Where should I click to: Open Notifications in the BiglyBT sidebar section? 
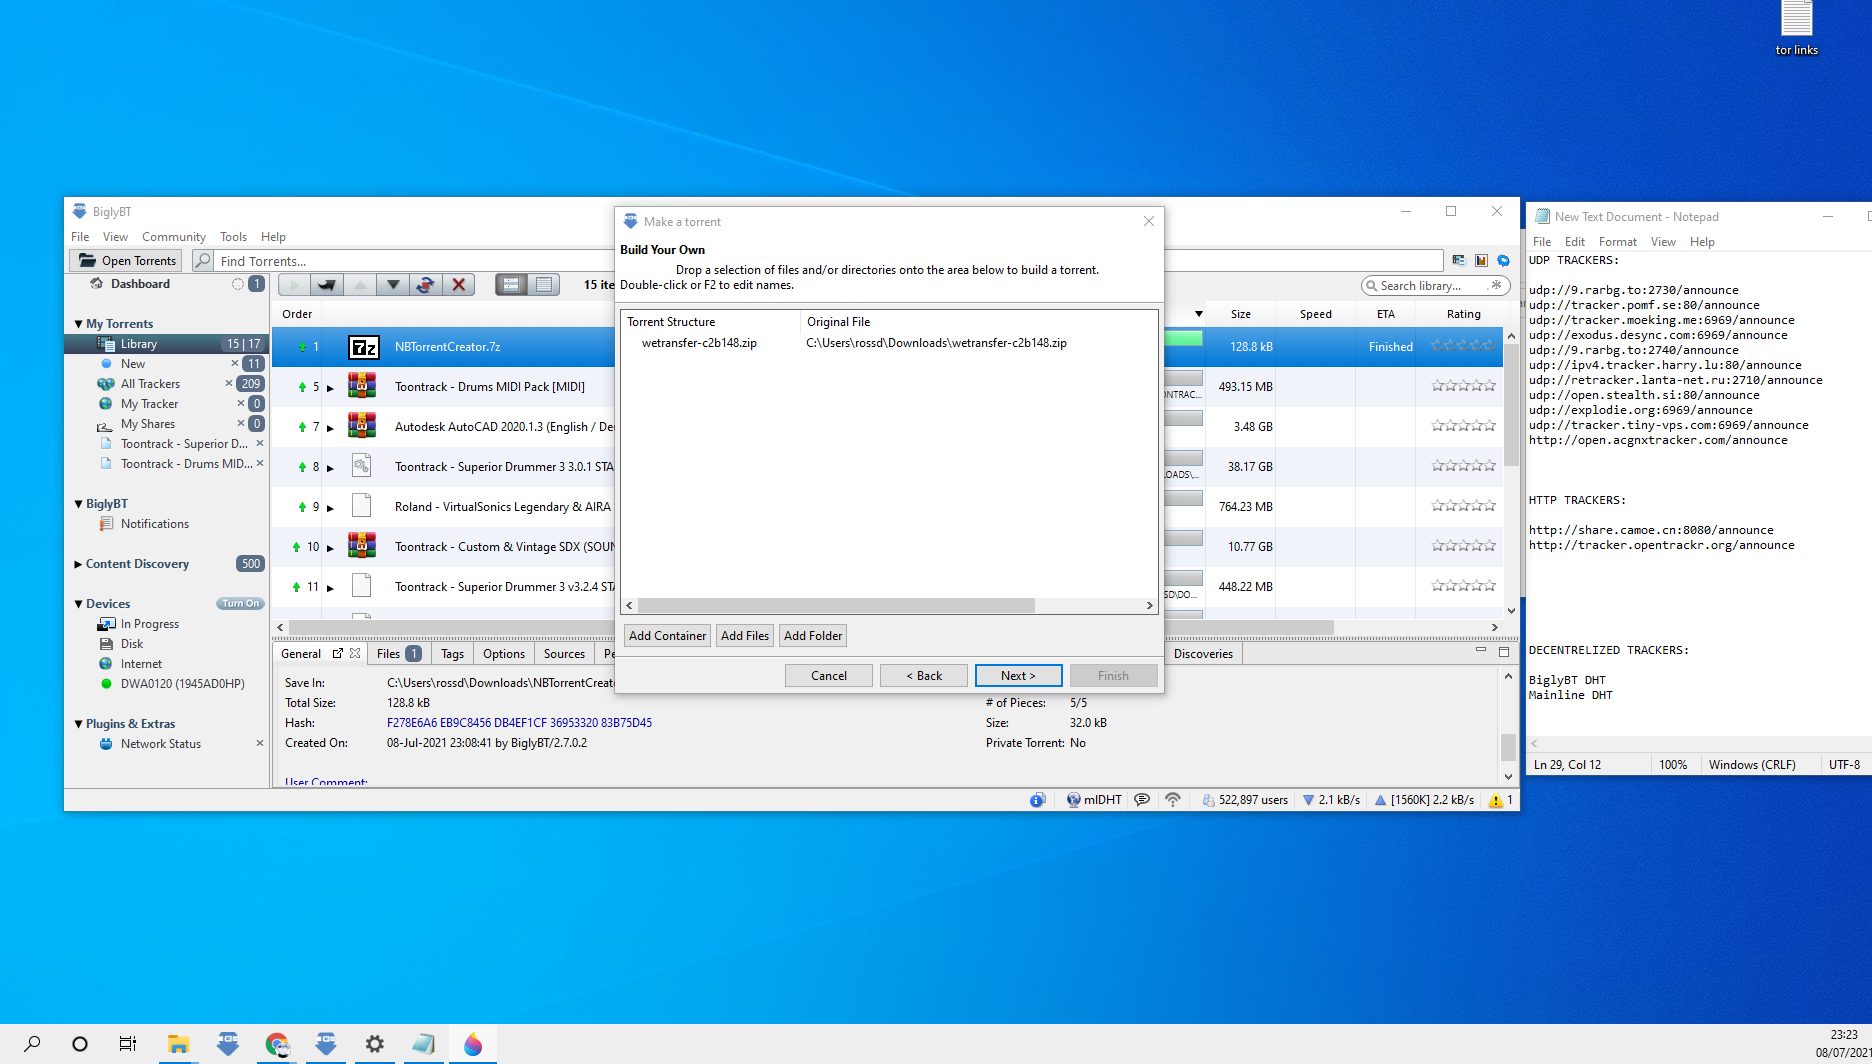click(154, 524)
